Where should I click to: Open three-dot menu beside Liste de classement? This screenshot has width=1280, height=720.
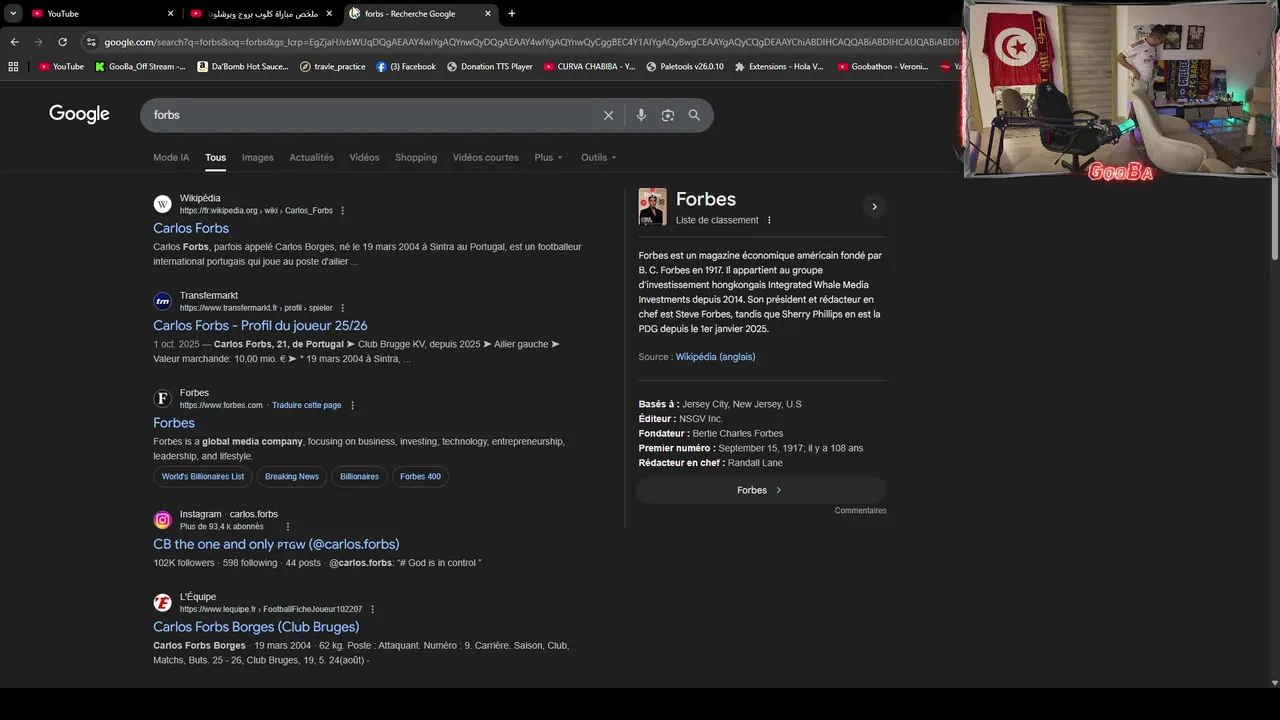(x=769, y=220)
